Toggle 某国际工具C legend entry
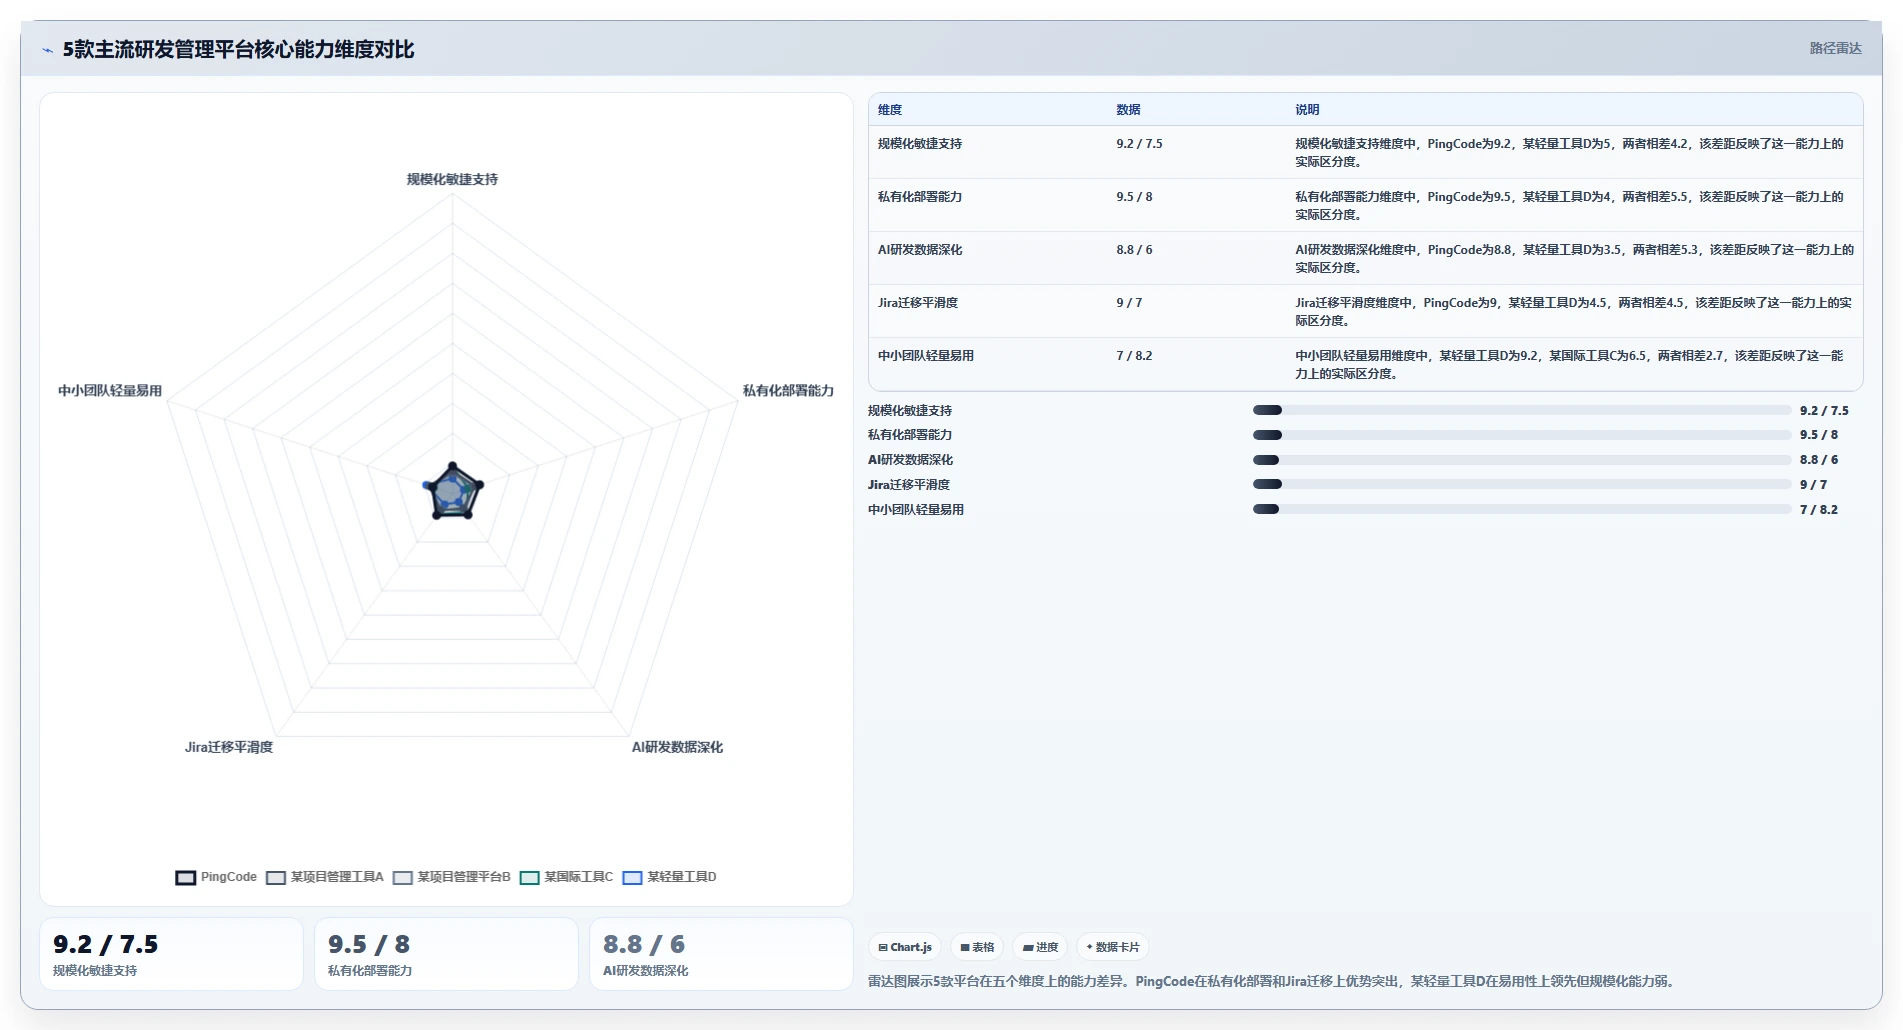 pos(567,877)
